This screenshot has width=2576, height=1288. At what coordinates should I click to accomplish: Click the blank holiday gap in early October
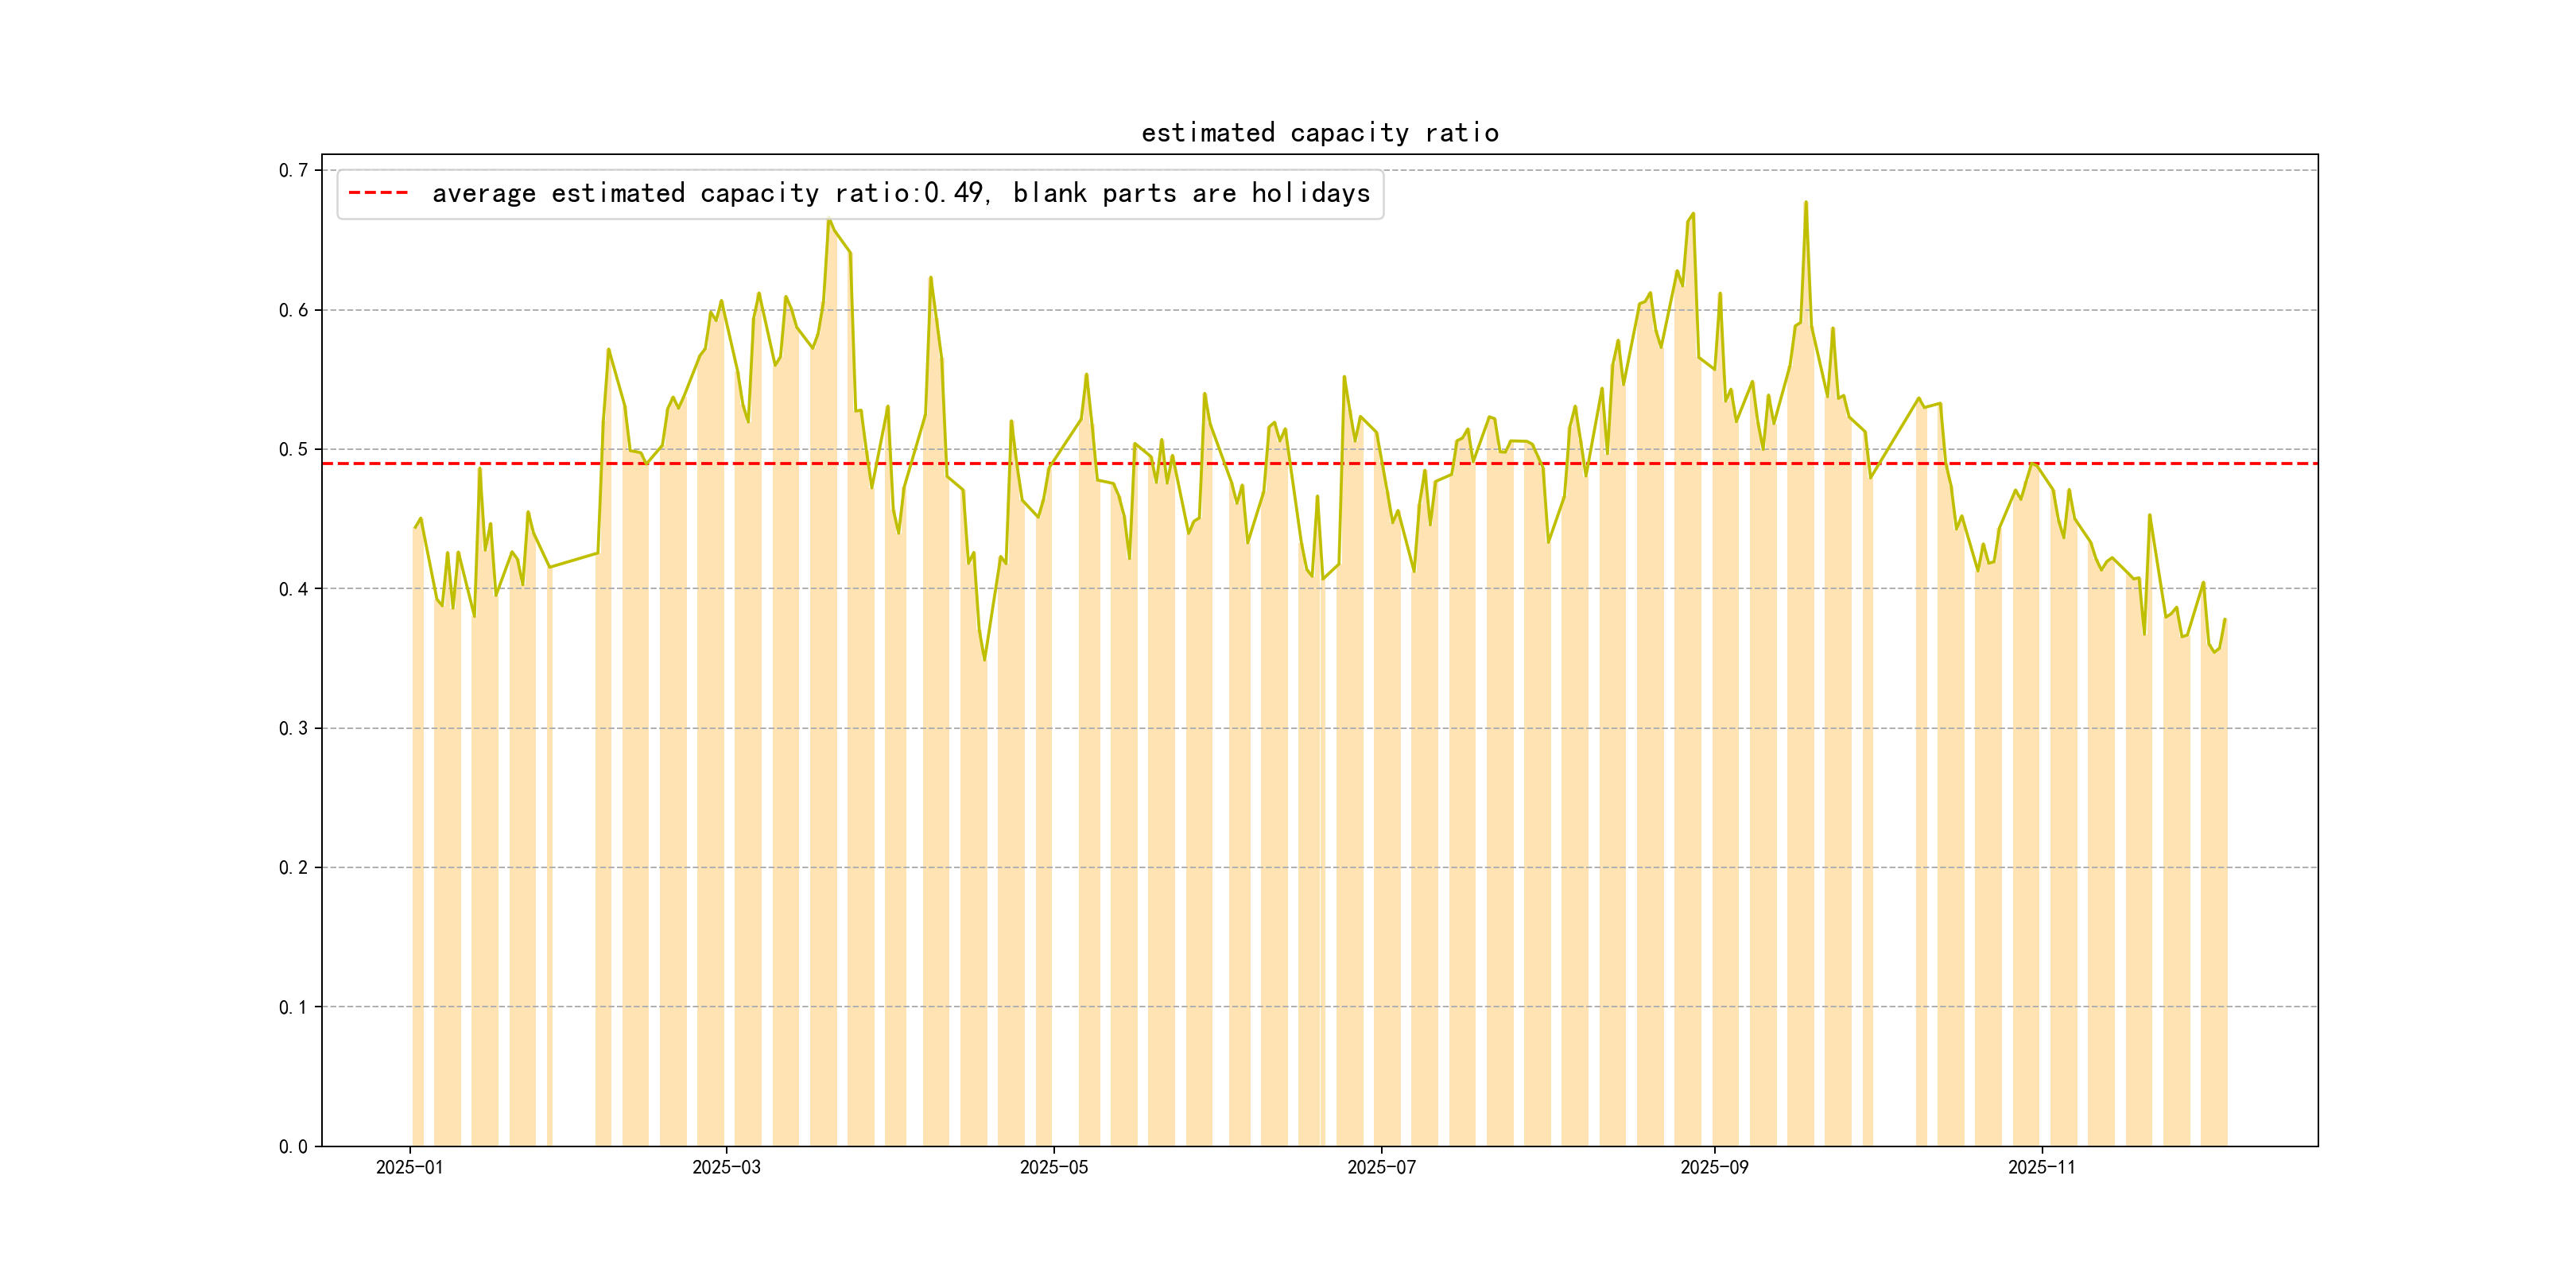(1894, 800)
